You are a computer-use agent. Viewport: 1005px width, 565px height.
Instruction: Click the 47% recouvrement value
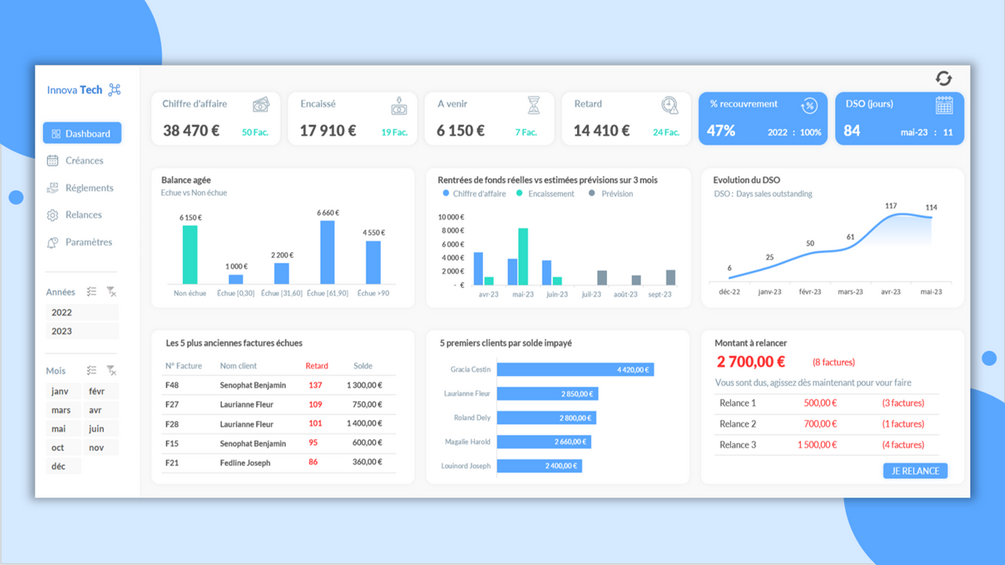click(x=721, y=131)
